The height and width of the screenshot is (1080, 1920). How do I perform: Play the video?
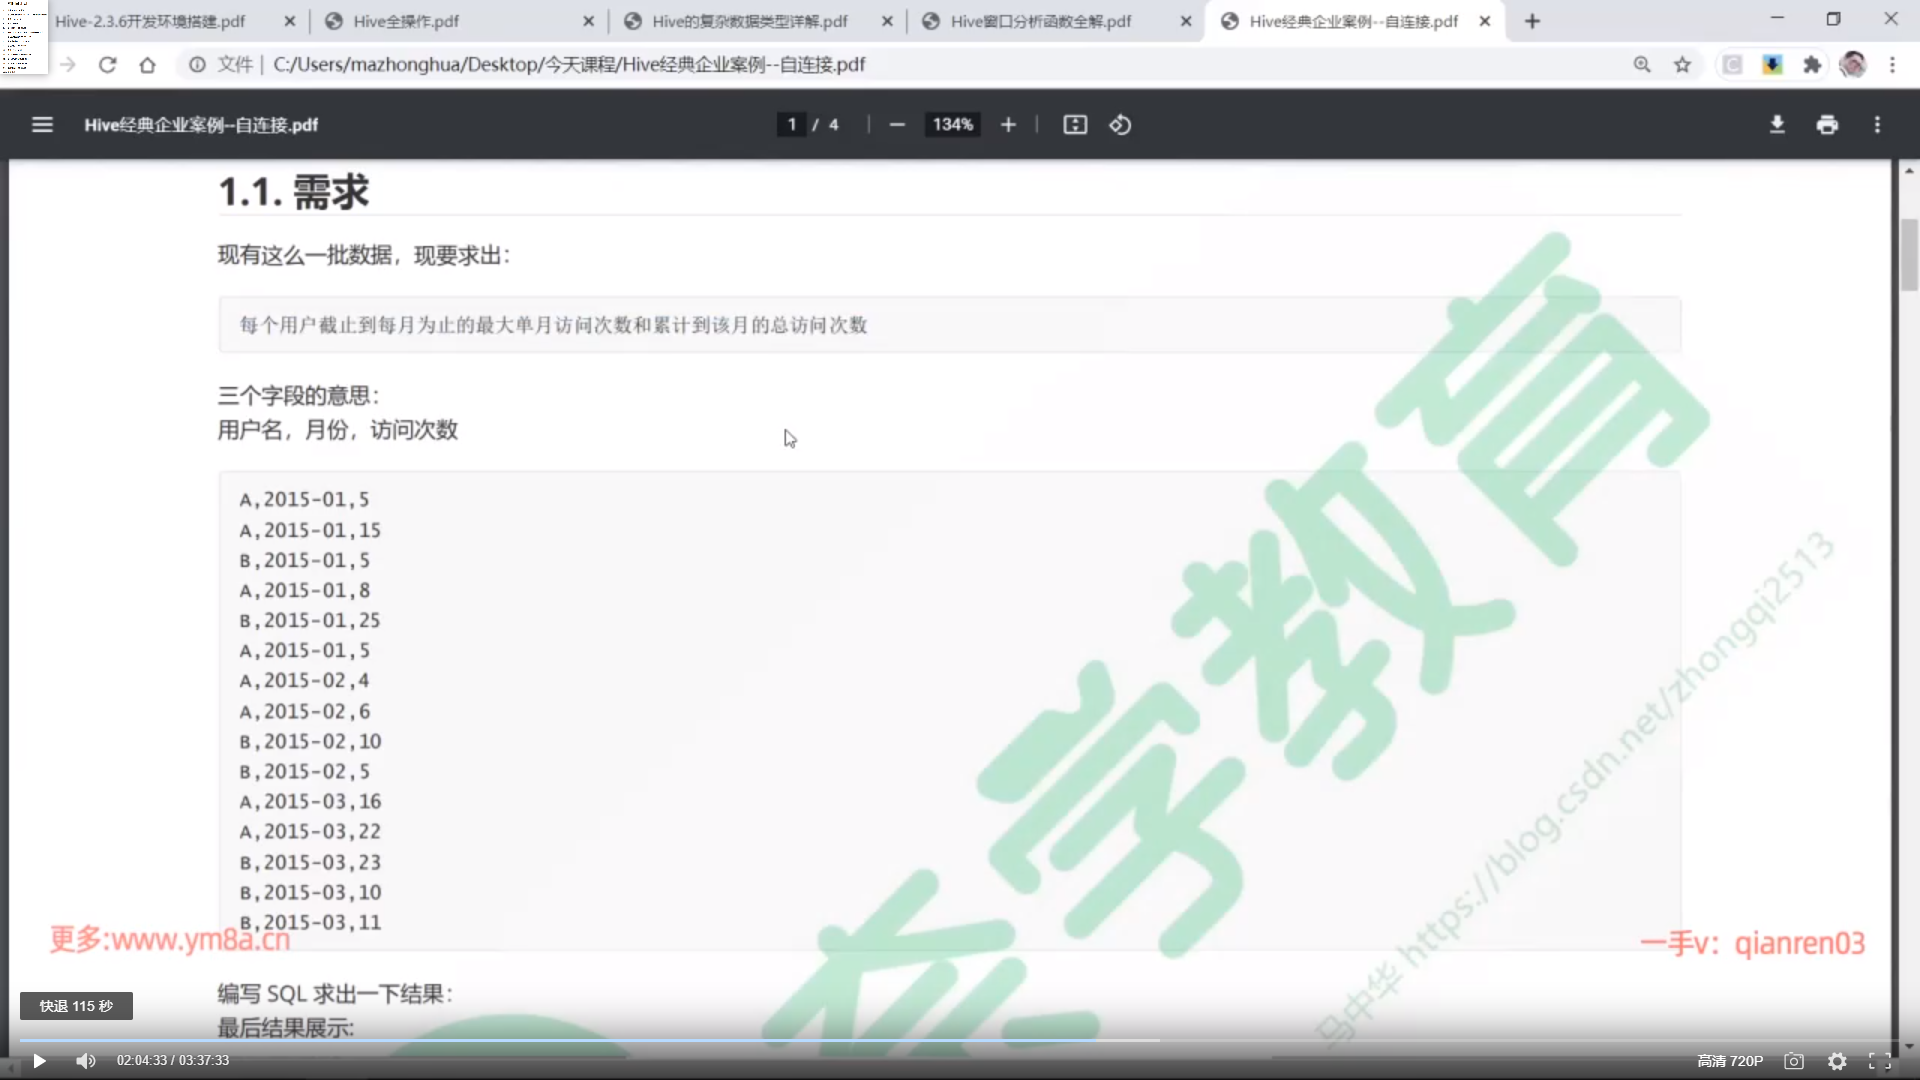click(39, 1061)
